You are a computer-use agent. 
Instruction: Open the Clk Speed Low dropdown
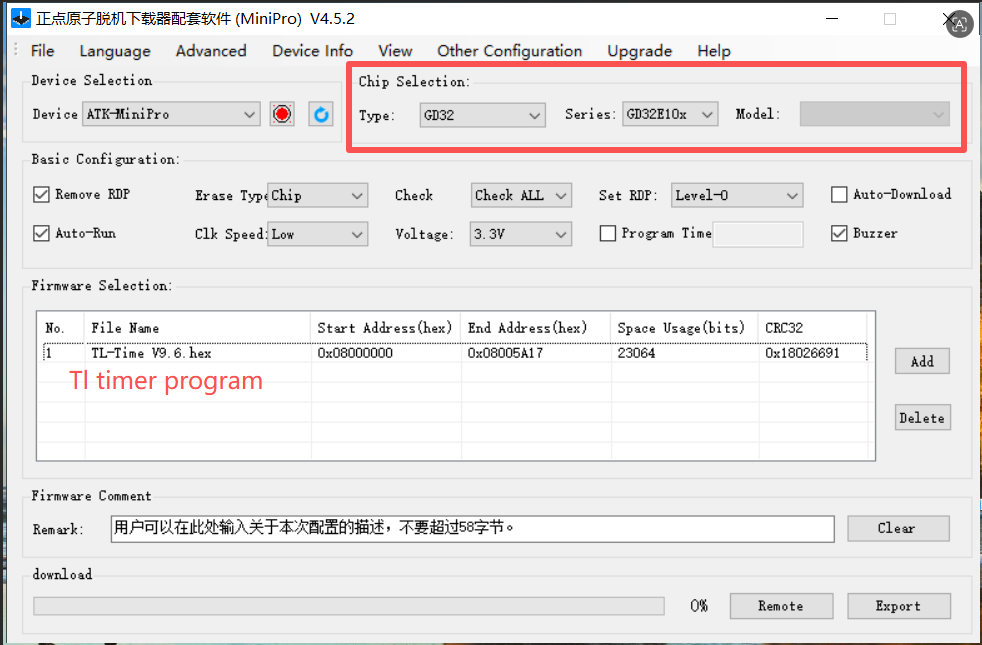(317, 234)
